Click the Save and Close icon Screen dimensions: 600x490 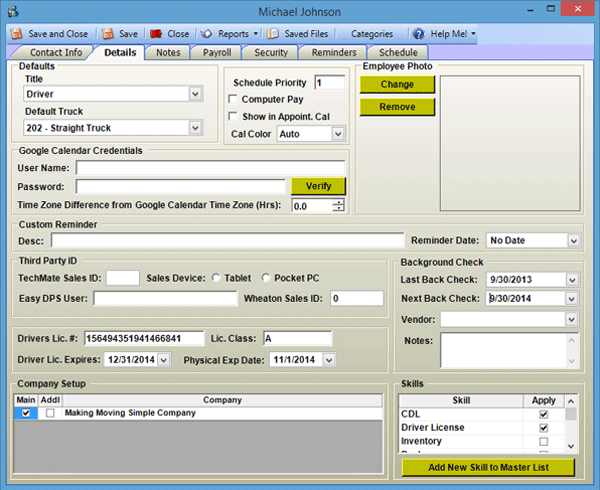pos(16,34)
